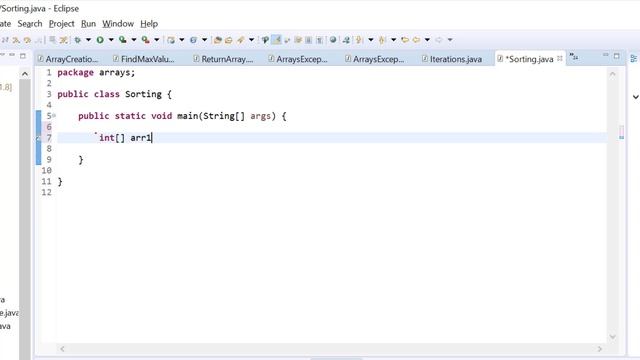Viewport: 640px width, 360px height.
Task: Minimize the left Package Explorer panel
Action: tap(12, 55)
